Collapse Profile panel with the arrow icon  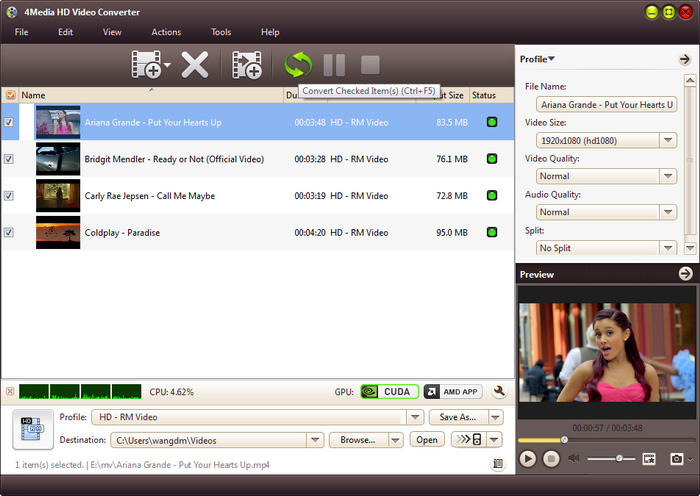(x=684, y=59)
